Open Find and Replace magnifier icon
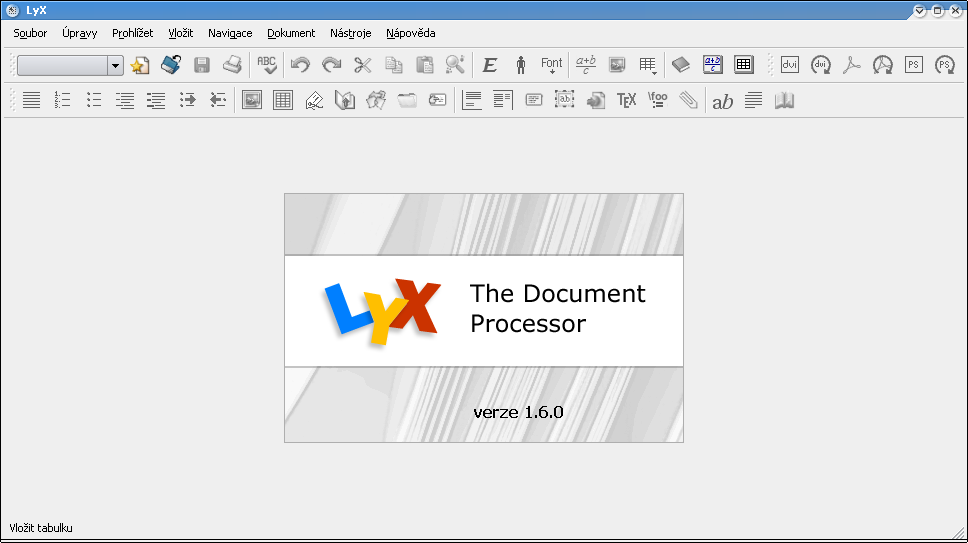 456,65
